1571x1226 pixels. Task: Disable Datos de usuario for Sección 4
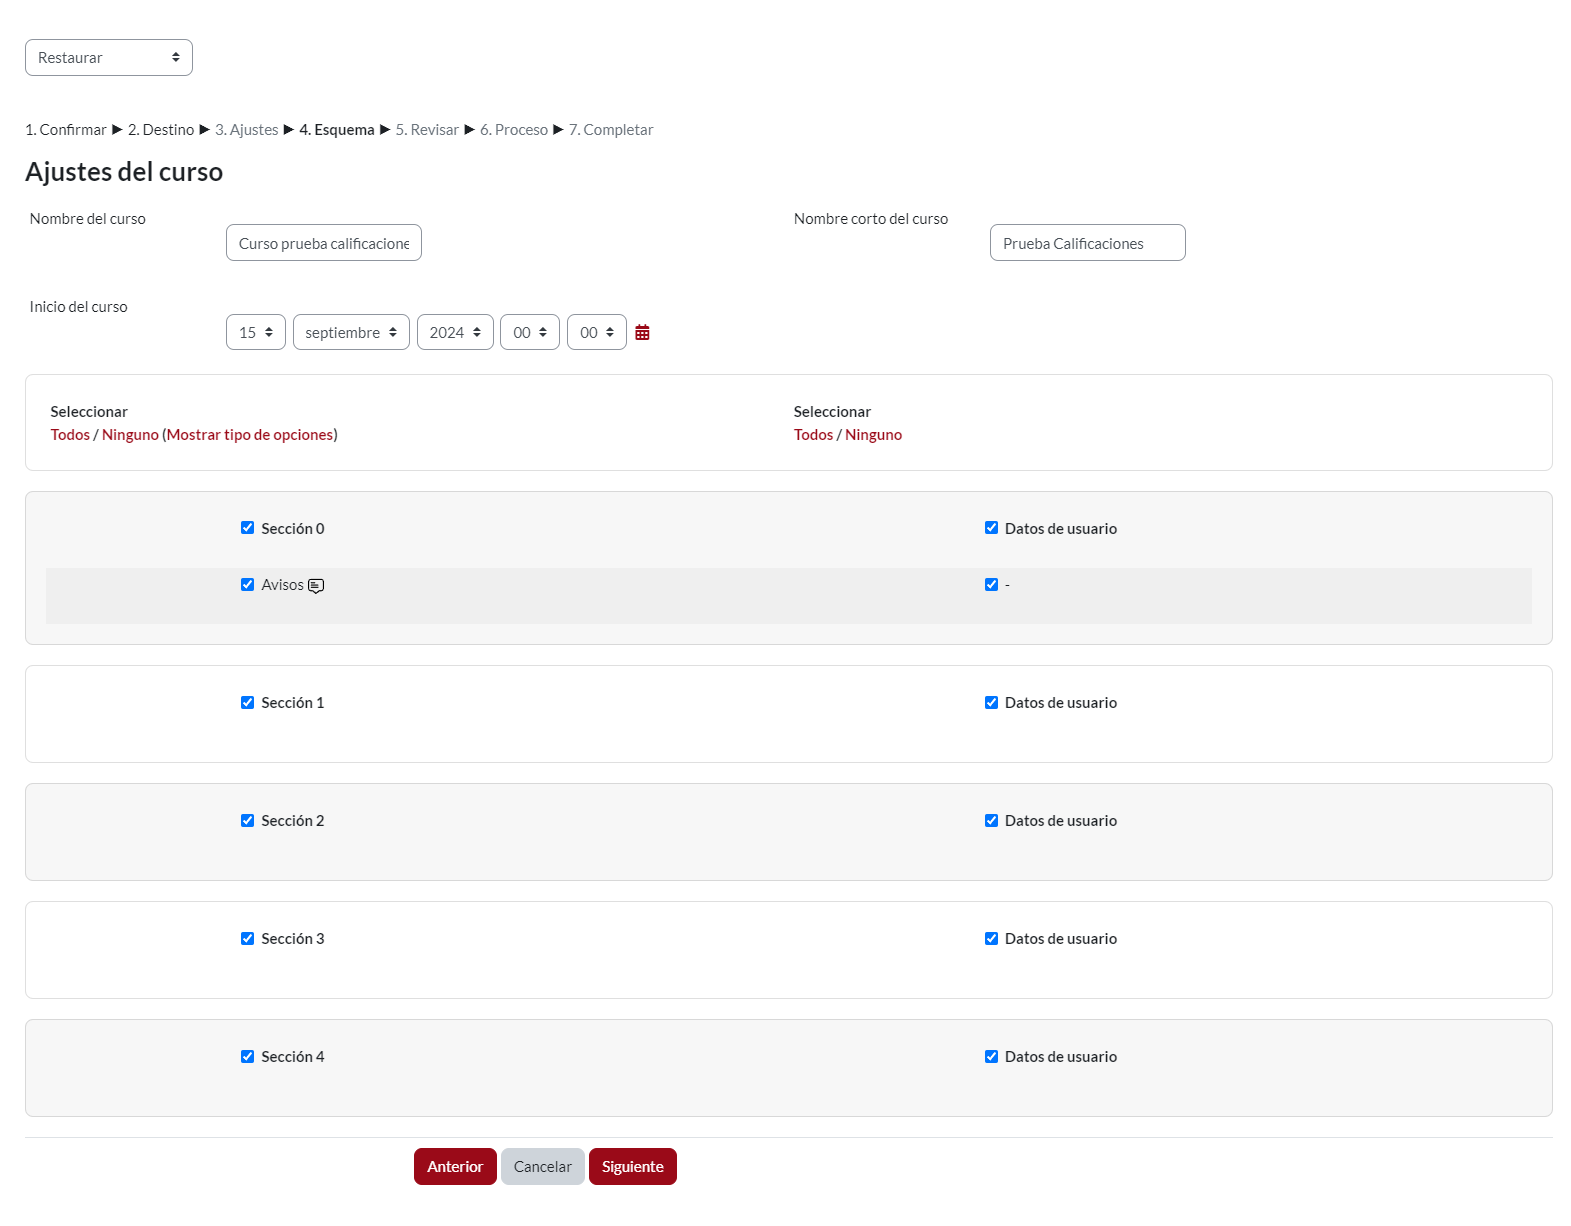coord(991,1057)
